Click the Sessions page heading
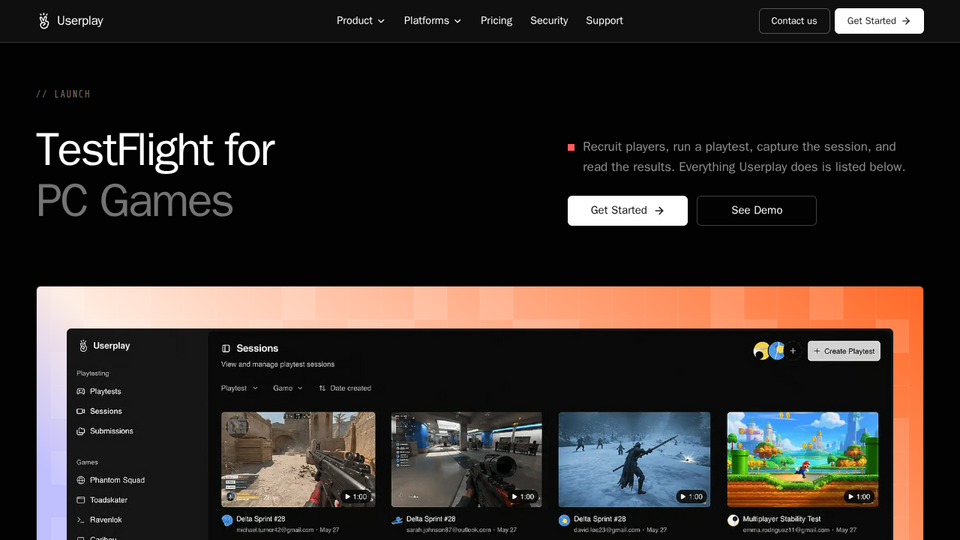Viewport: 960px width, 540px height. (257, 348)
